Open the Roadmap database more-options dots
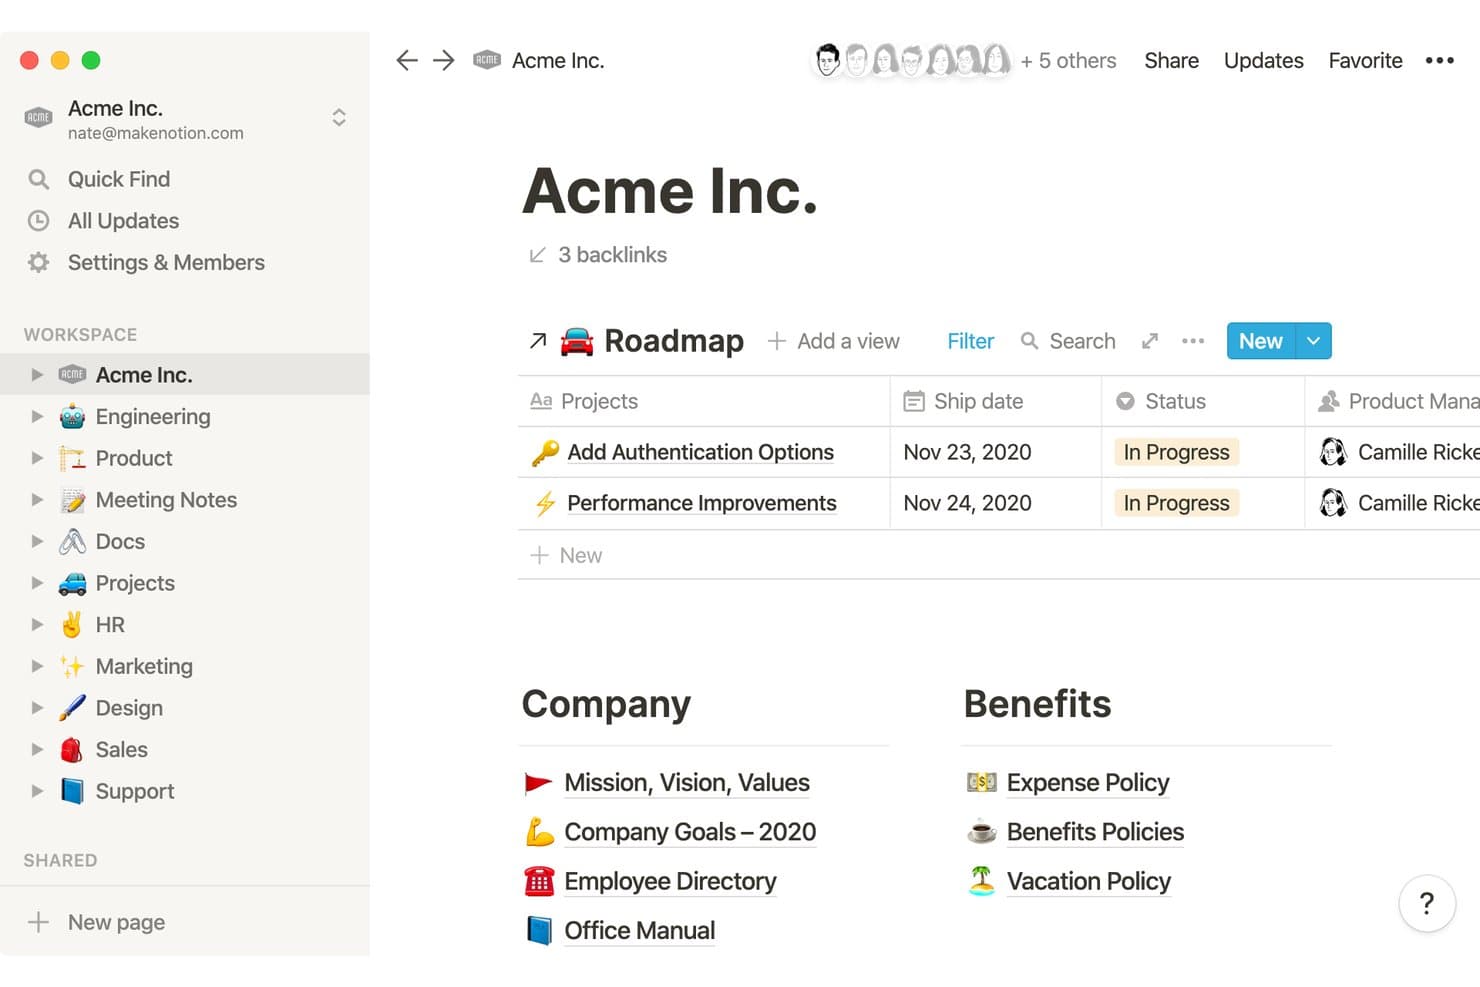 (x=1193, y=341)
